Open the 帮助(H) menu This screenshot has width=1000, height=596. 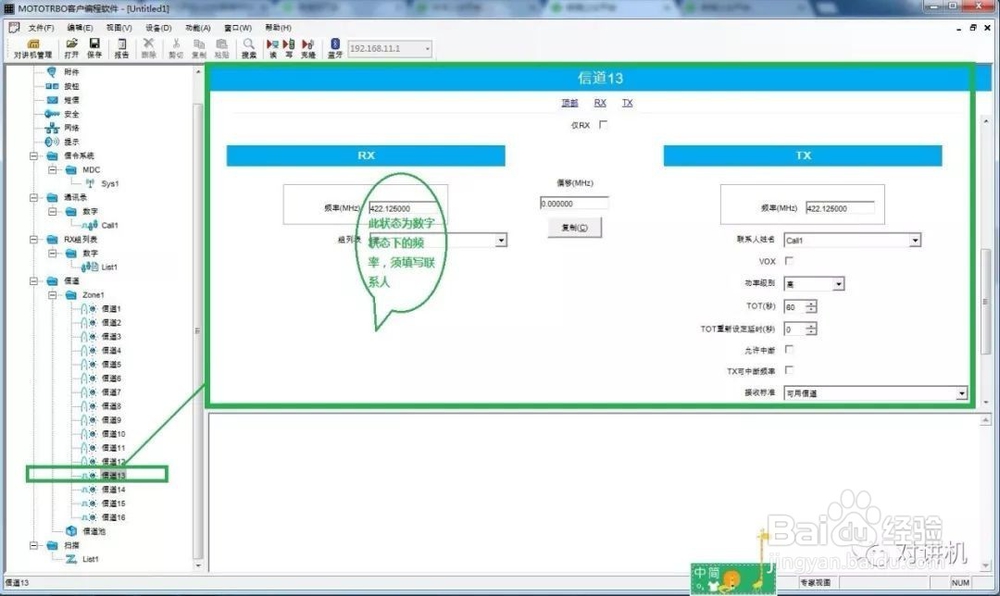[278, 28]
